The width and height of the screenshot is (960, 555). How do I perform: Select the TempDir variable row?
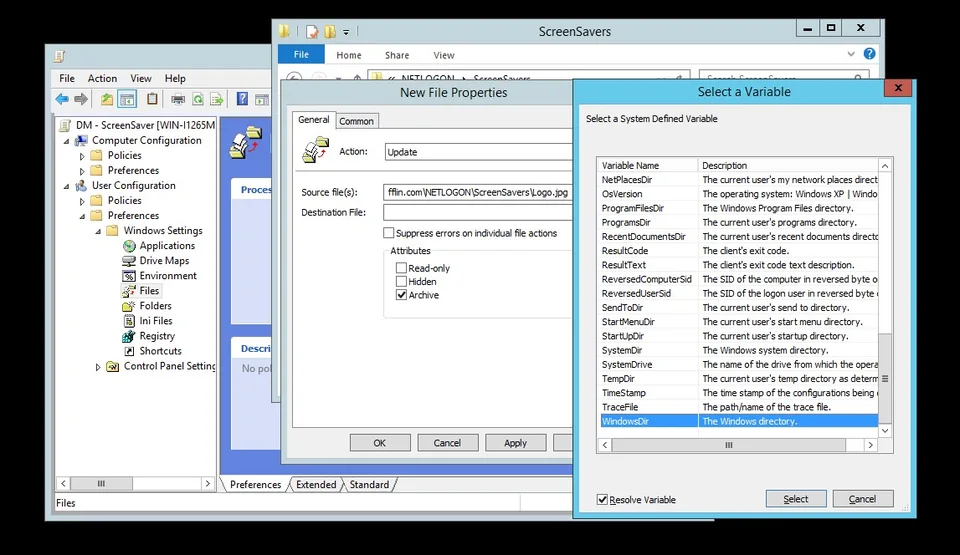pos(739,379)
